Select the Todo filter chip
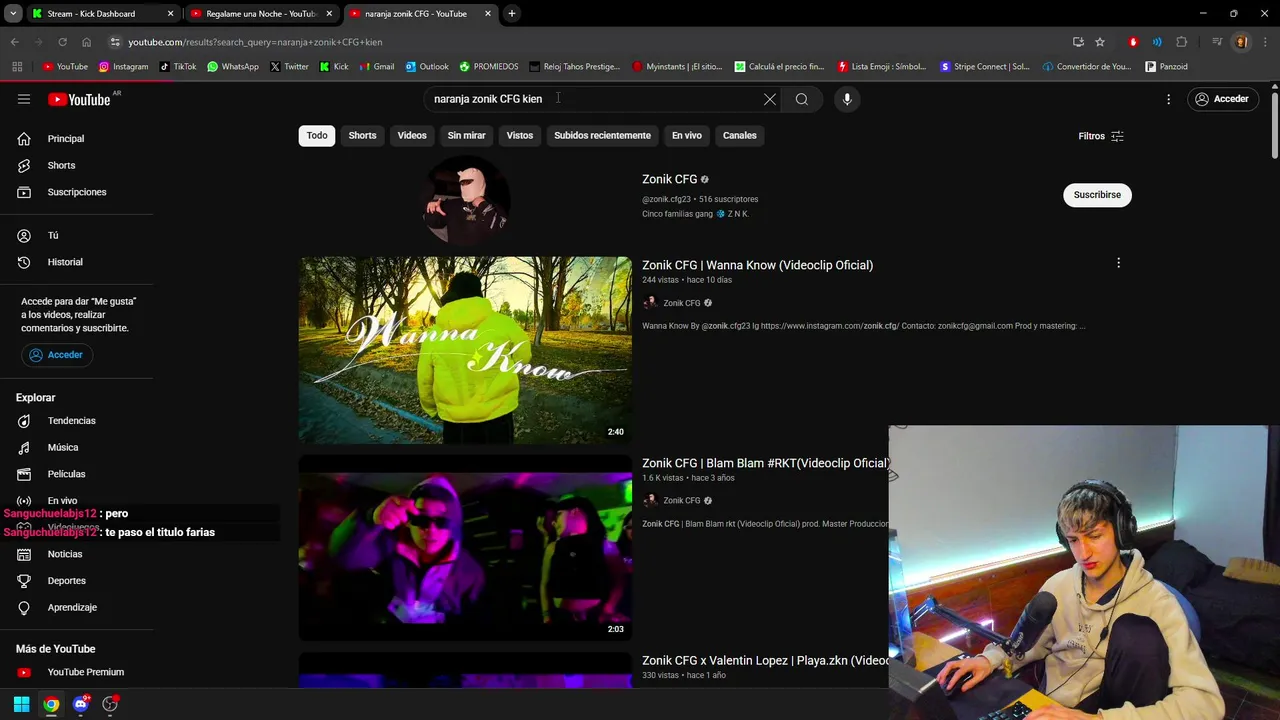The image size is (1280, 720). pyautogui.click(x=317, y=136)
